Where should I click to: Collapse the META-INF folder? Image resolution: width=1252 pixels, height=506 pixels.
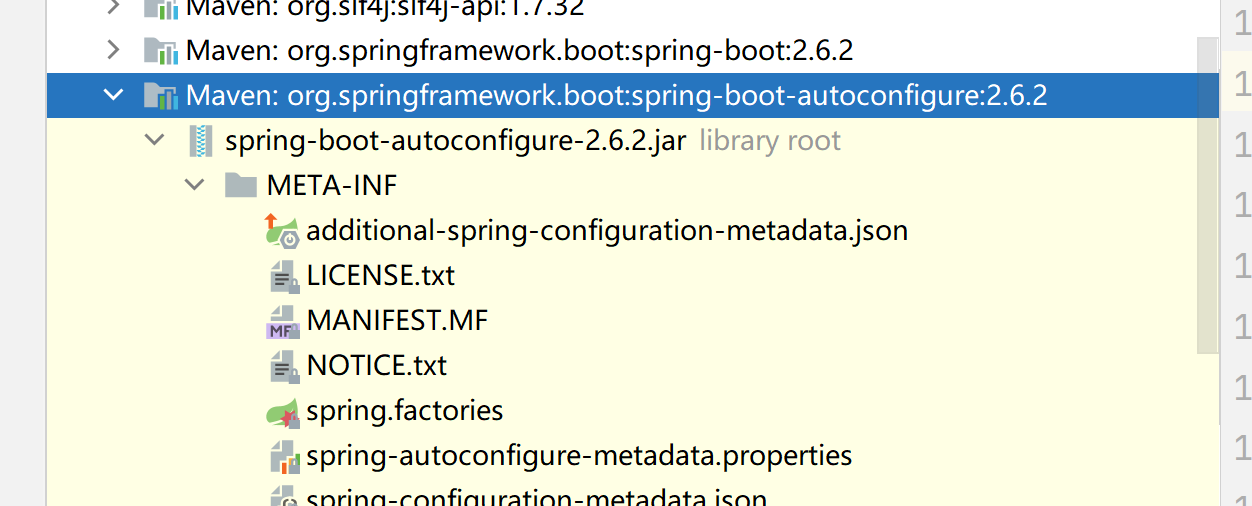pos(194,185)
